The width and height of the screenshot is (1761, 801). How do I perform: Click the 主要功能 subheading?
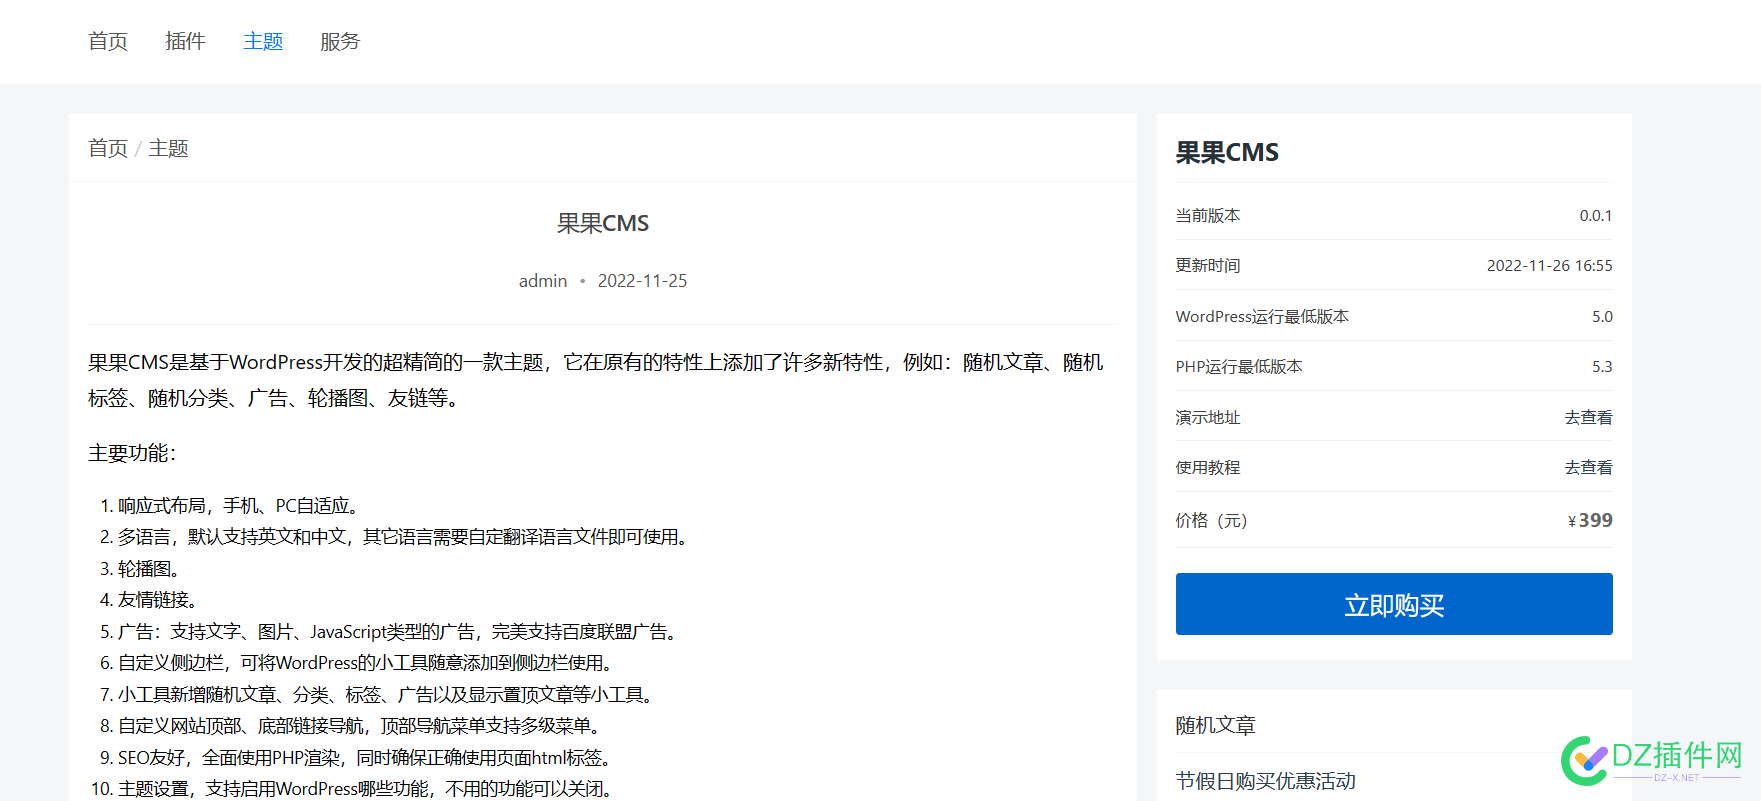[x=132, y=453]
